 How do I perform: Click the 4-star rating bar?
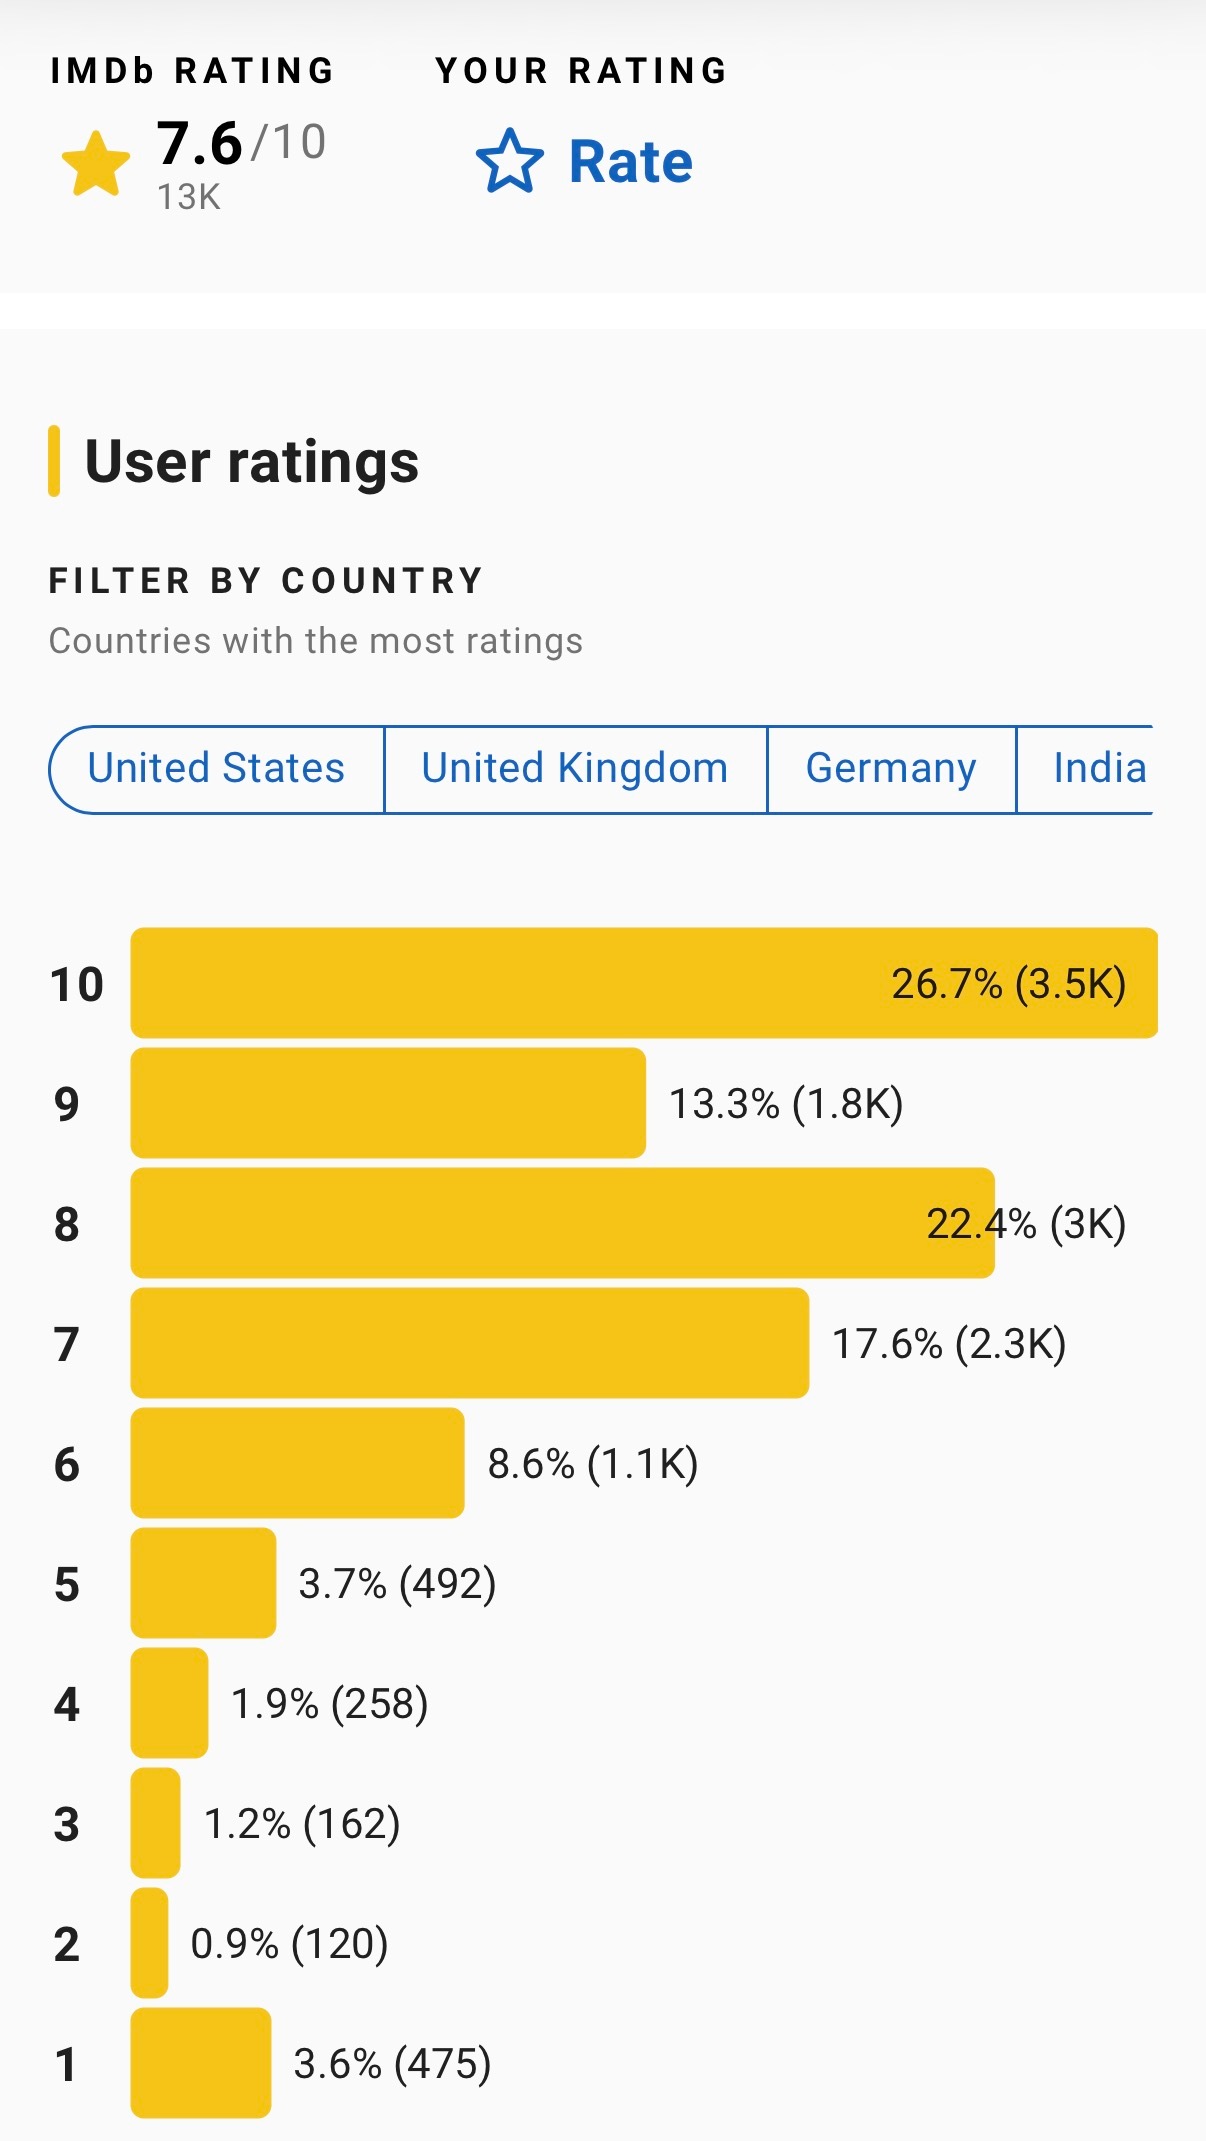click(169, 1703)
